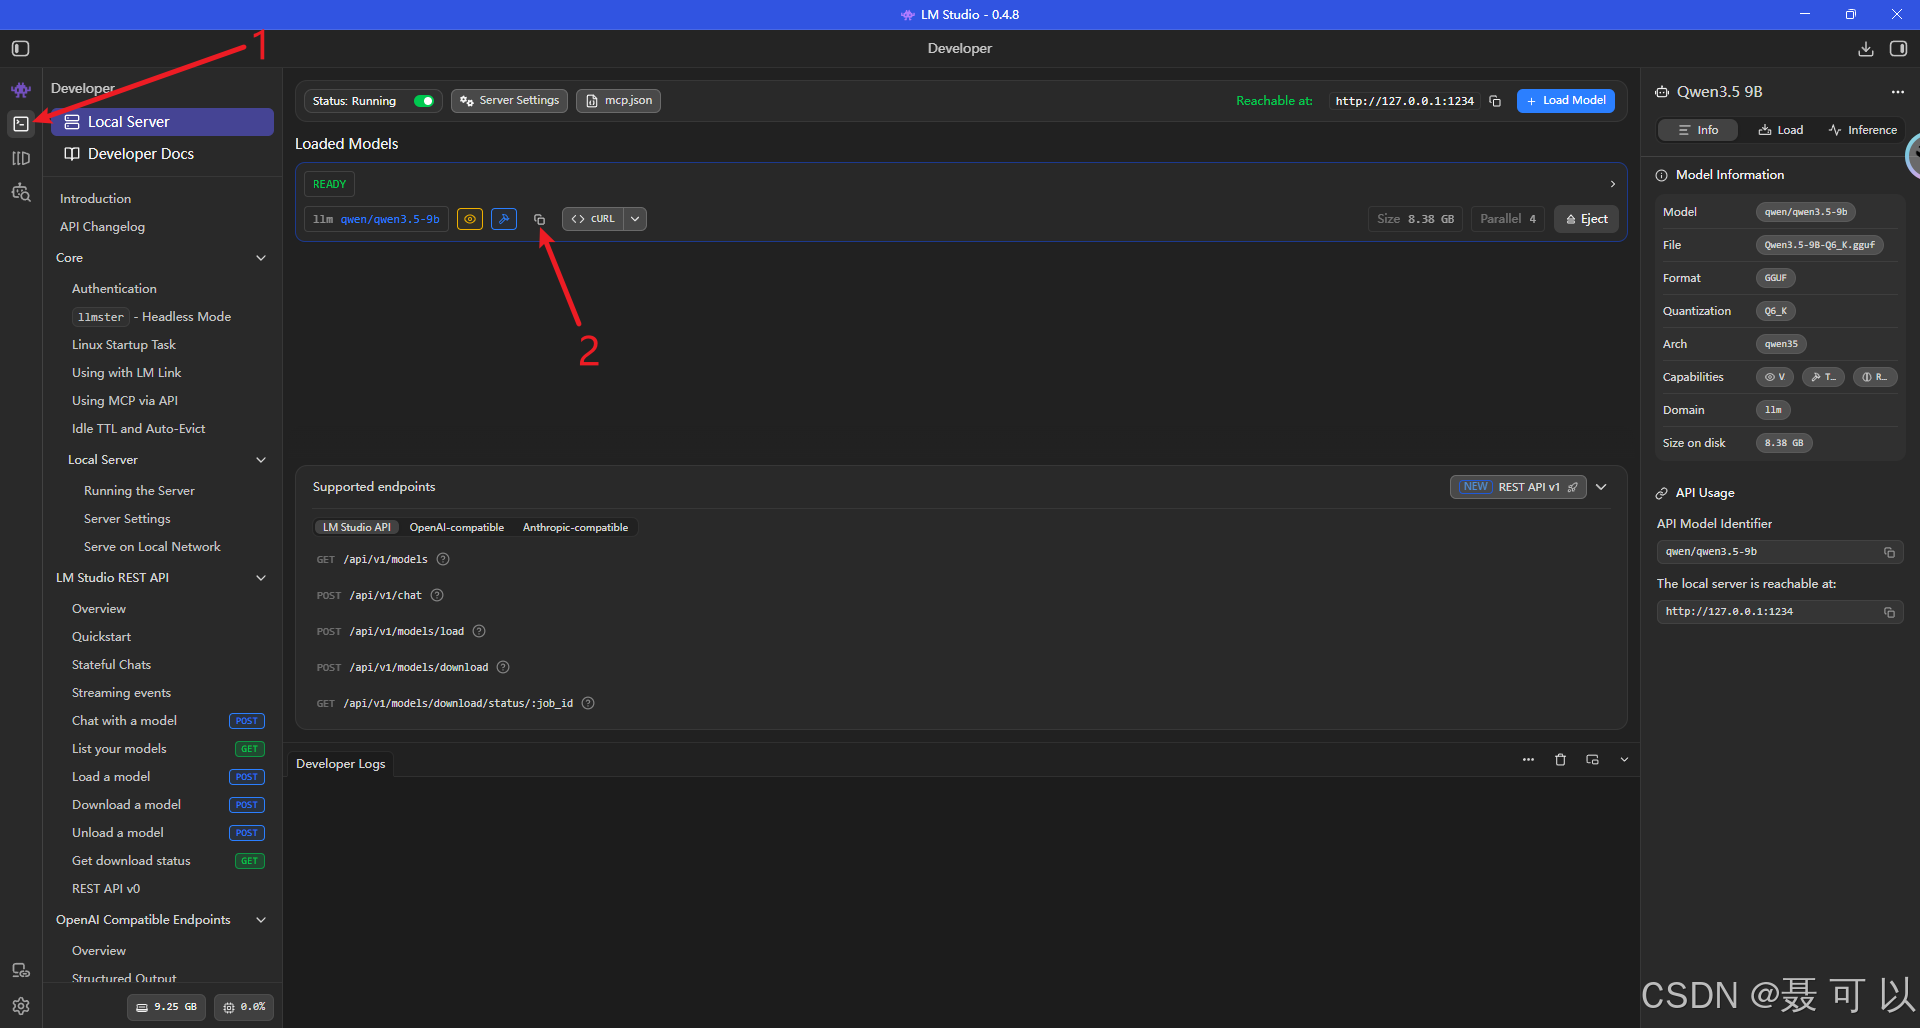Eject the loaded qwen3.5-9b model
1920x1028 pixels.
pos(1587,219)
